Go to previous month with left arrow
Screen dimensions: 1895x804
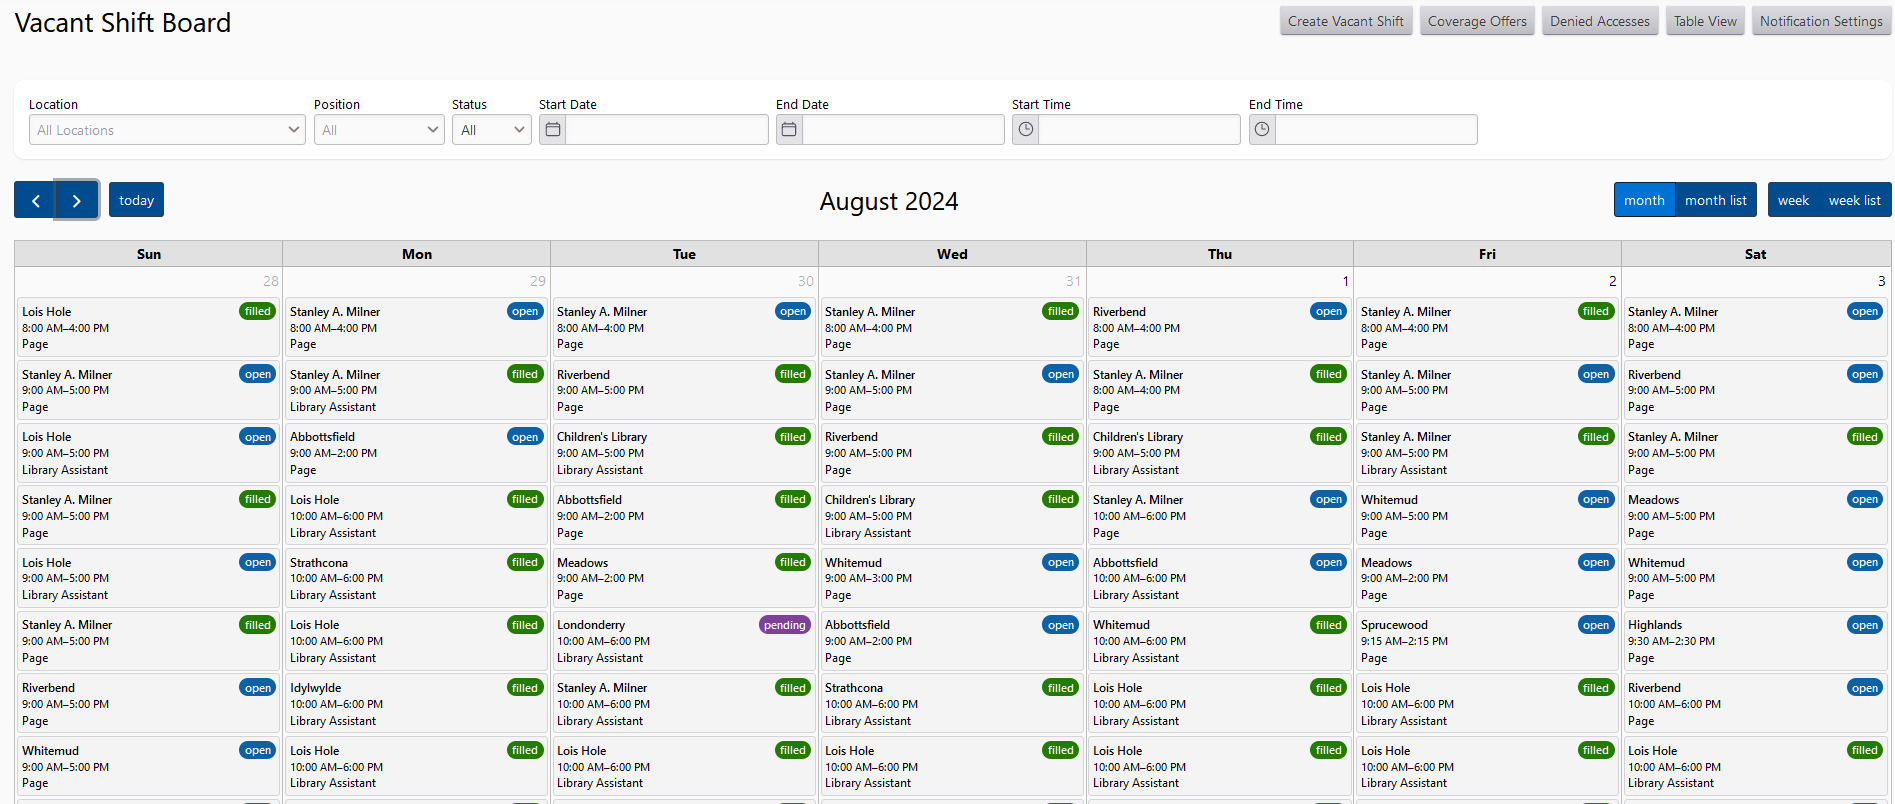click(35, 200)
